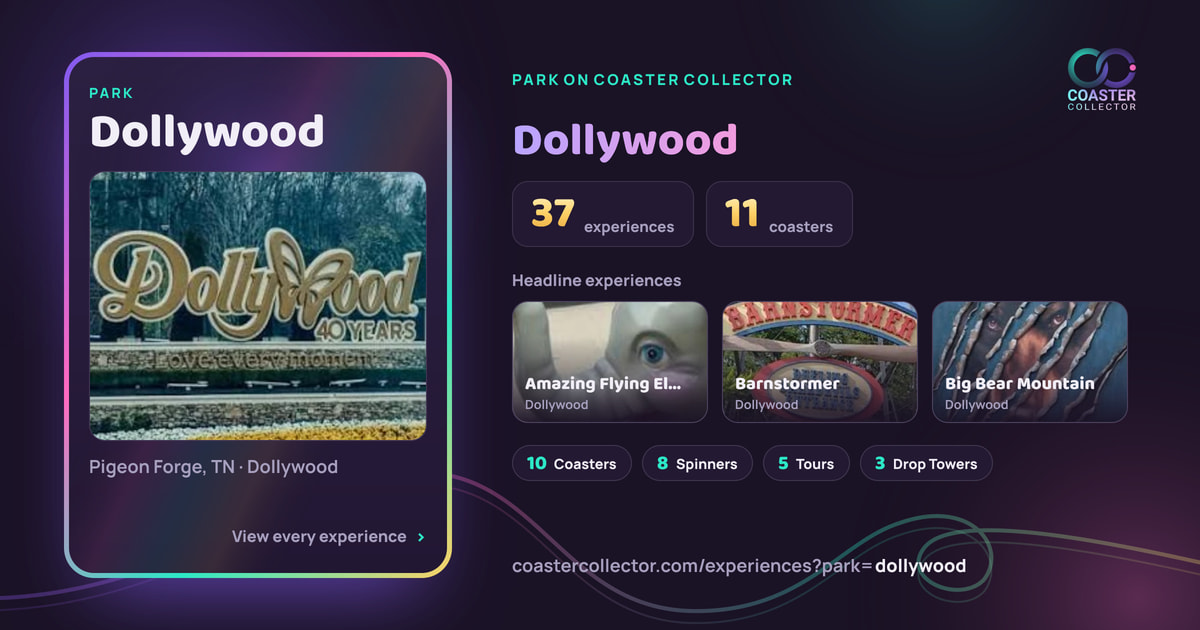Viewport: 1200px width, 630px height.
Task: Select the 3 Drop Towers tag
Action: tap(926, 464)
